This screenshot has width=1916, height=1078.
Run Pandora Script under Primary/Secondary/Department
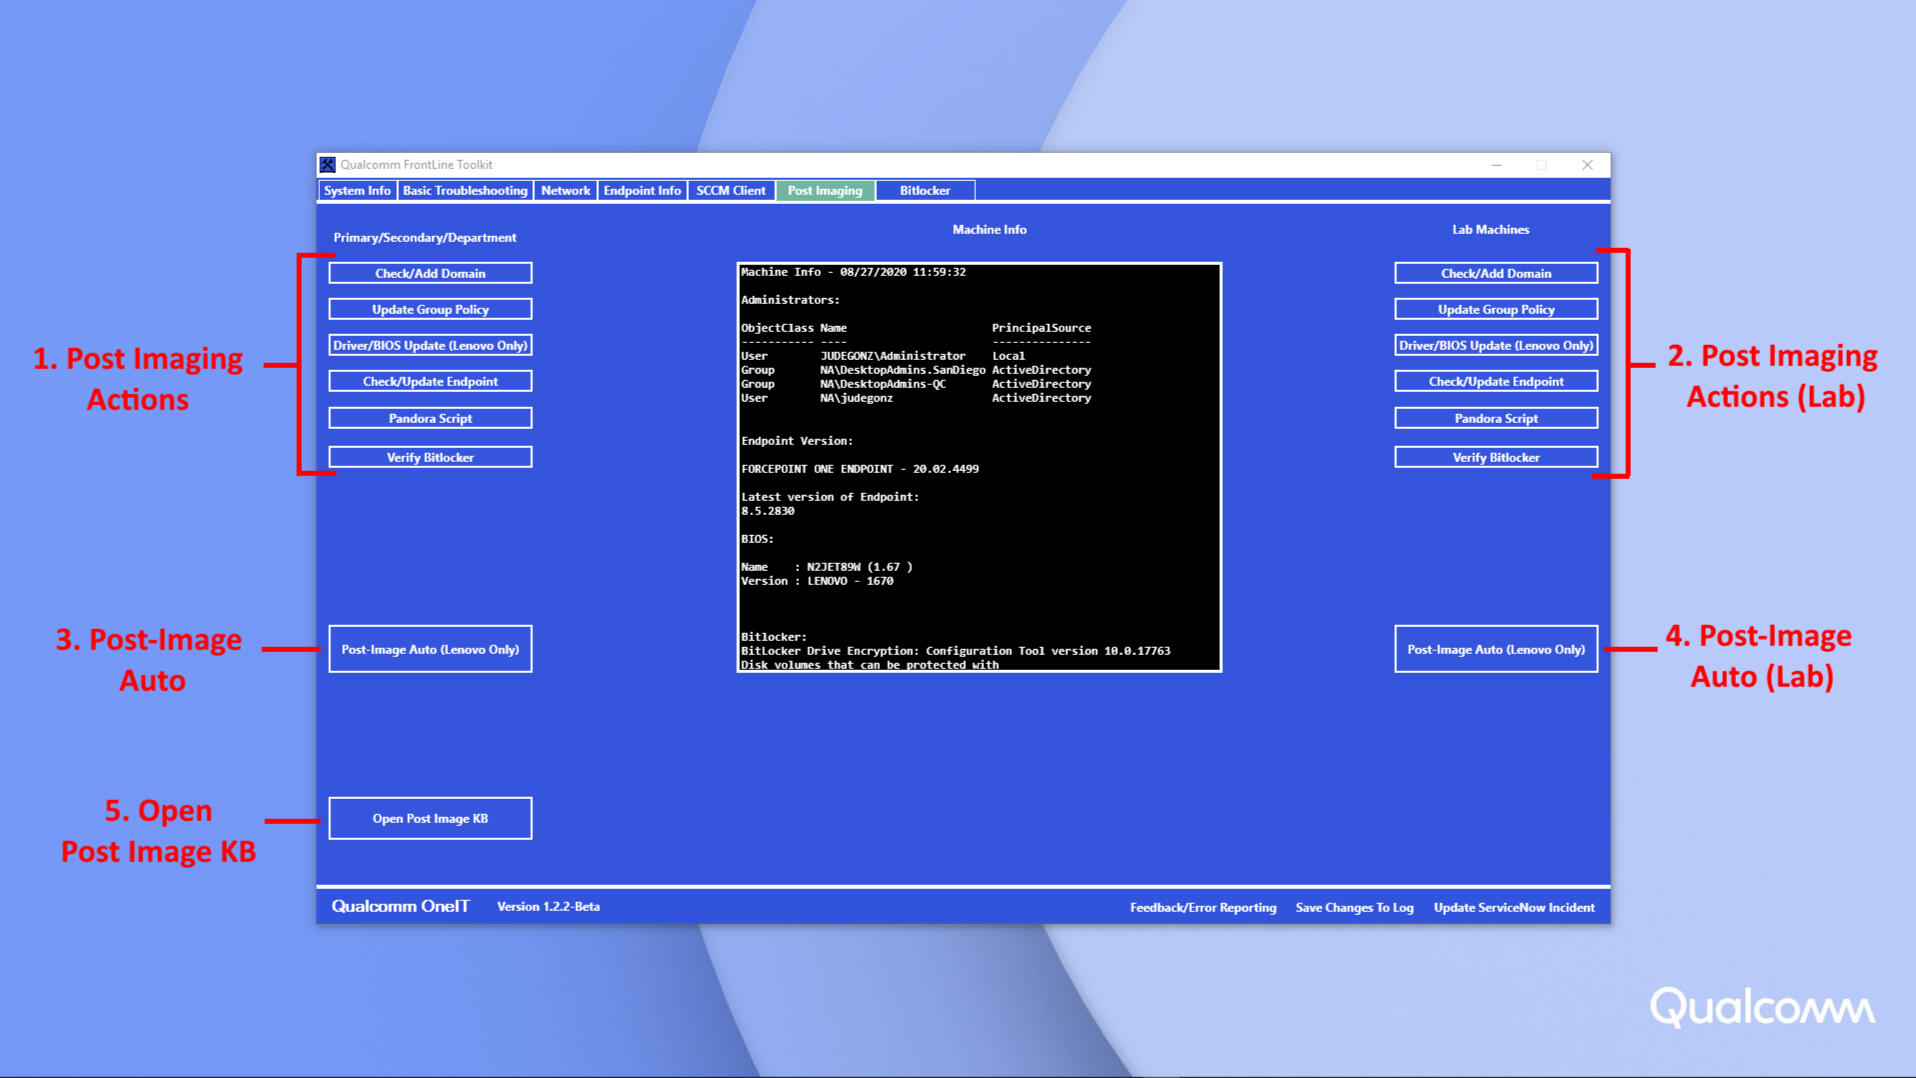(430, 419)
